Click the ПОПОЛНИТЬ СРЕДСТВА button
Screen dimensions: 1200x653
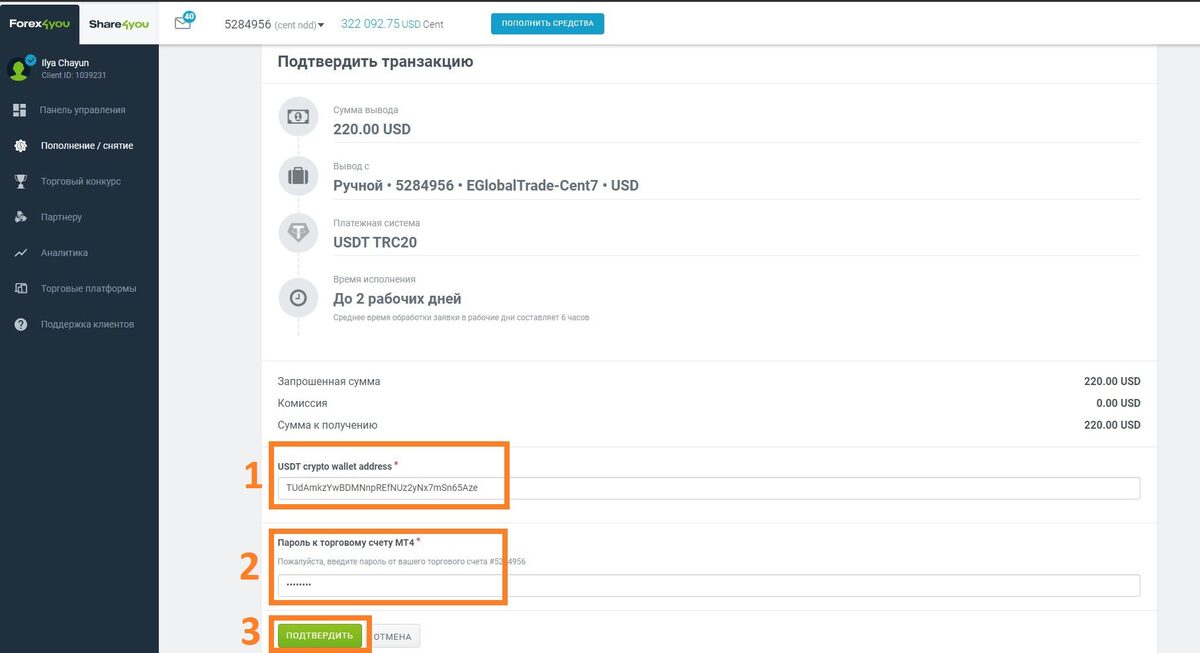(547, 23)
